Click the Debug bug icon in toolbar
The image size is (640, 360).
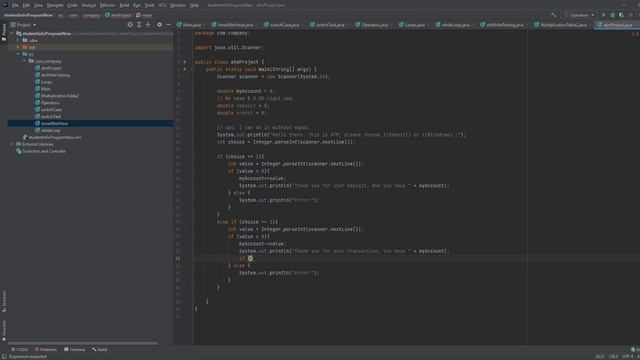613,15
